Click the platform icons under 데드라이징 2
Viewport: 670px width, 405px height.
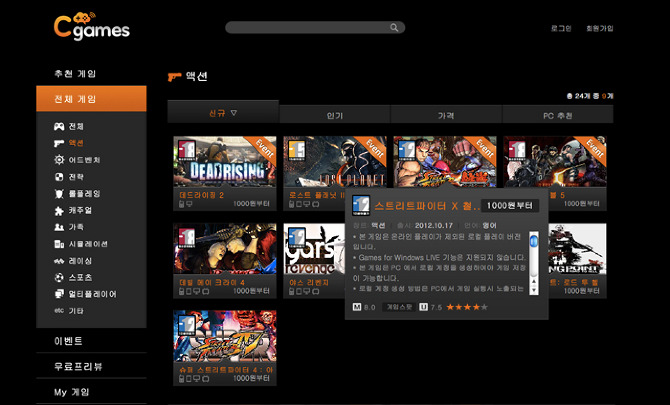(x=185, y=204)
